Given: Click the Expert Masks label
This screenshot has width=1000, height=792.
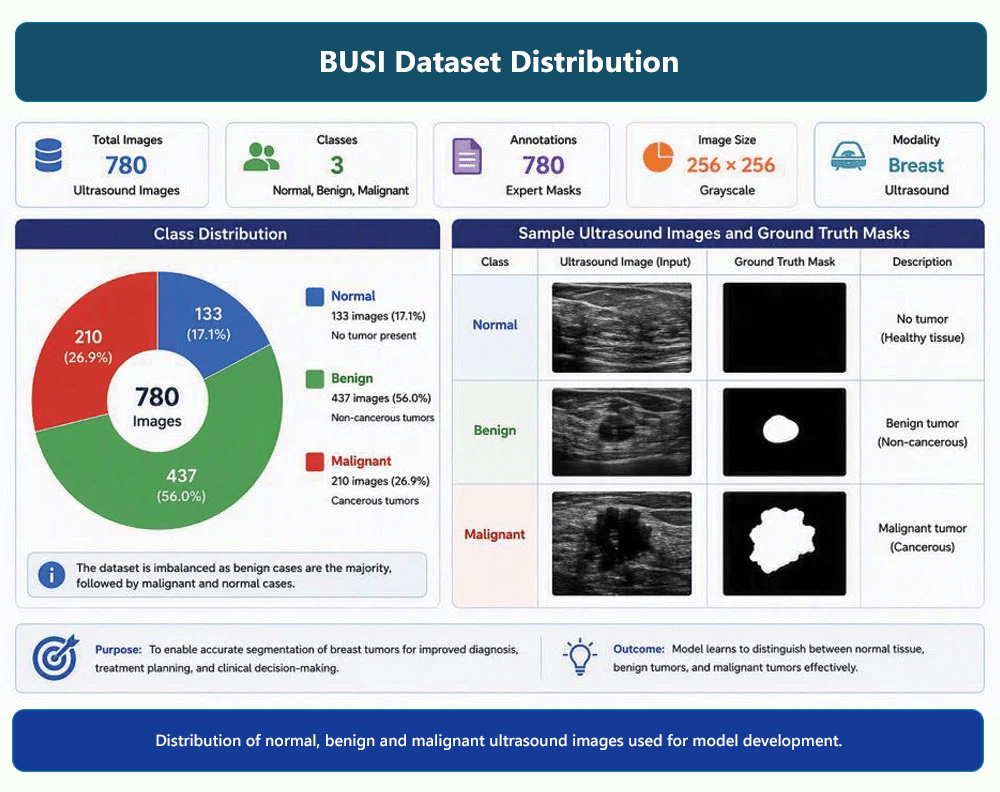Looking at the screenshot, I should point(543,191).
